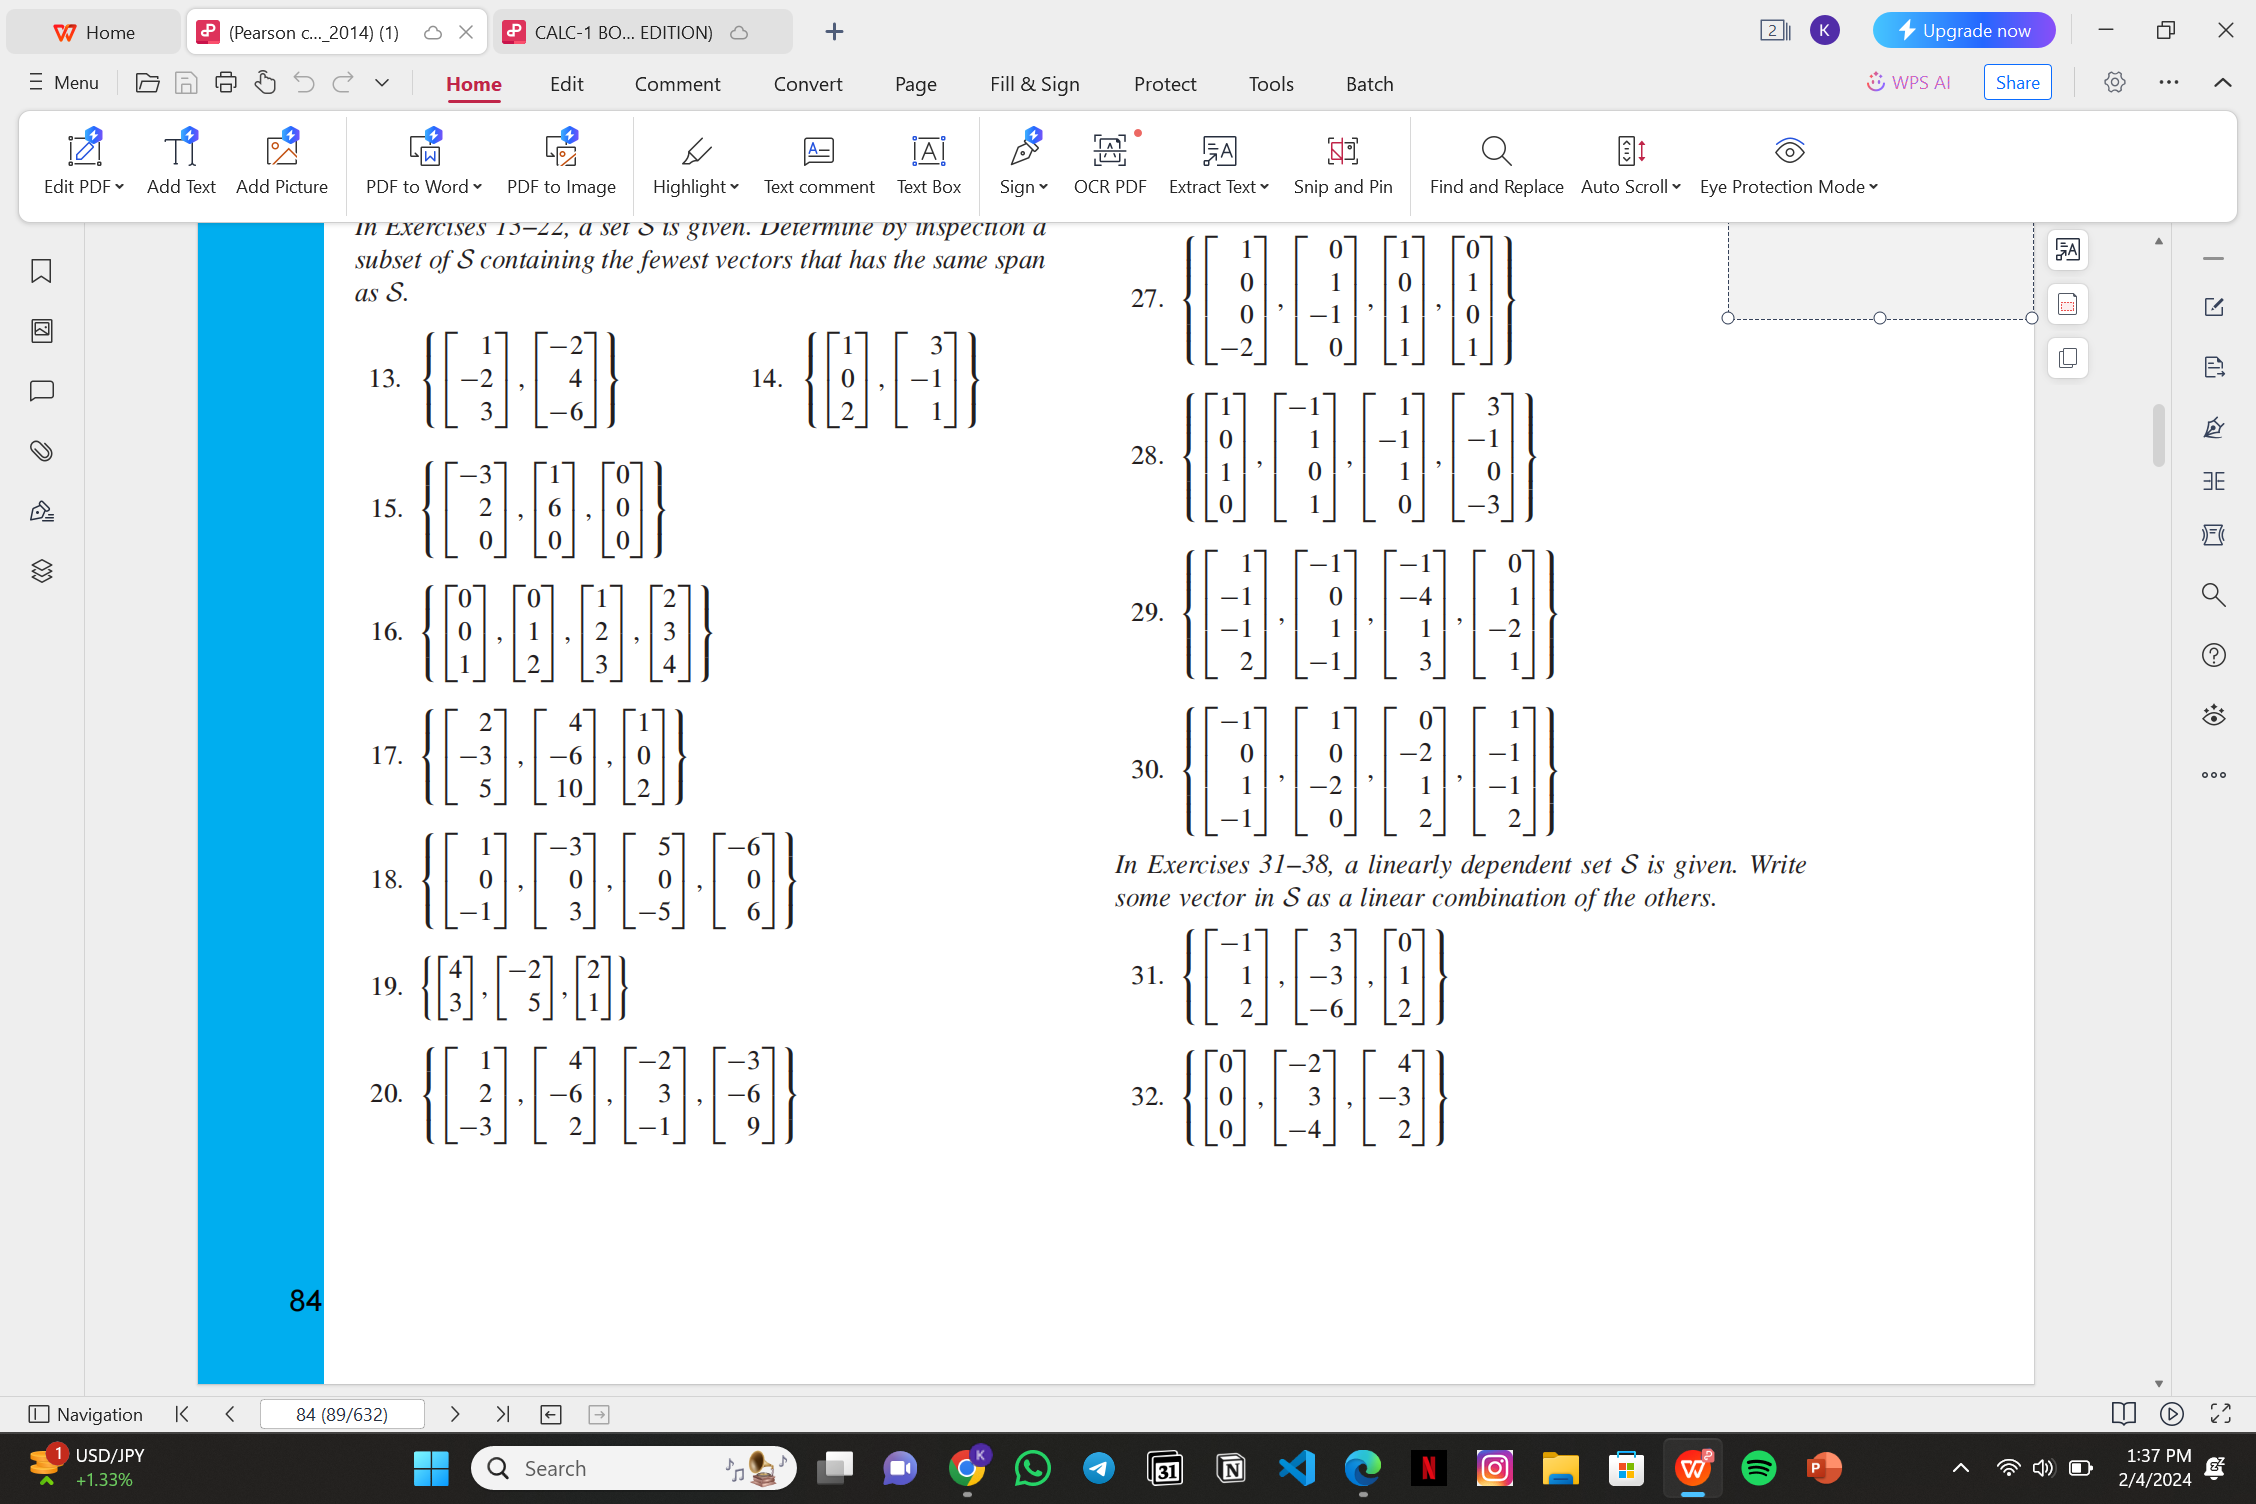
Task: Expand Eye Protection Mode options
Action: [1788, 165]
